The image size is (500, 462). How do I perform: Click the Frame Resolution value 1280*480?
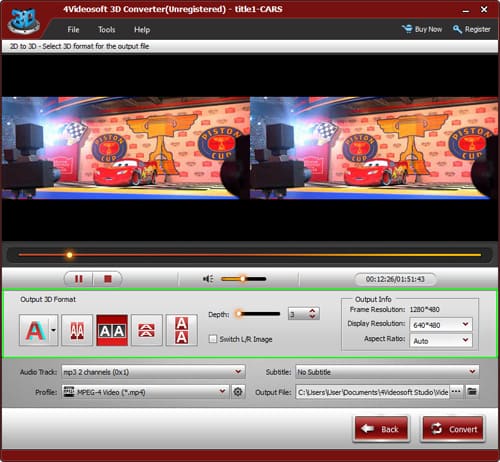pos(424,309)
